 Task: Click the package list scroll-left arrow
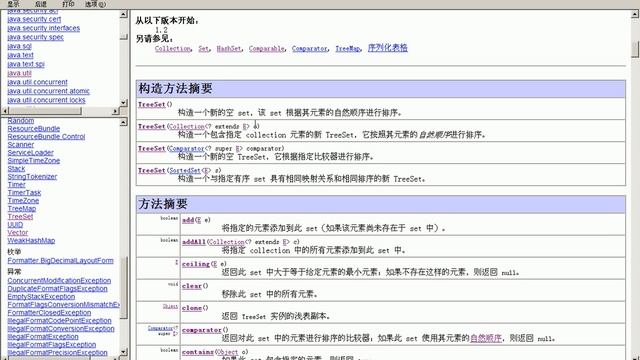point(5,111)
